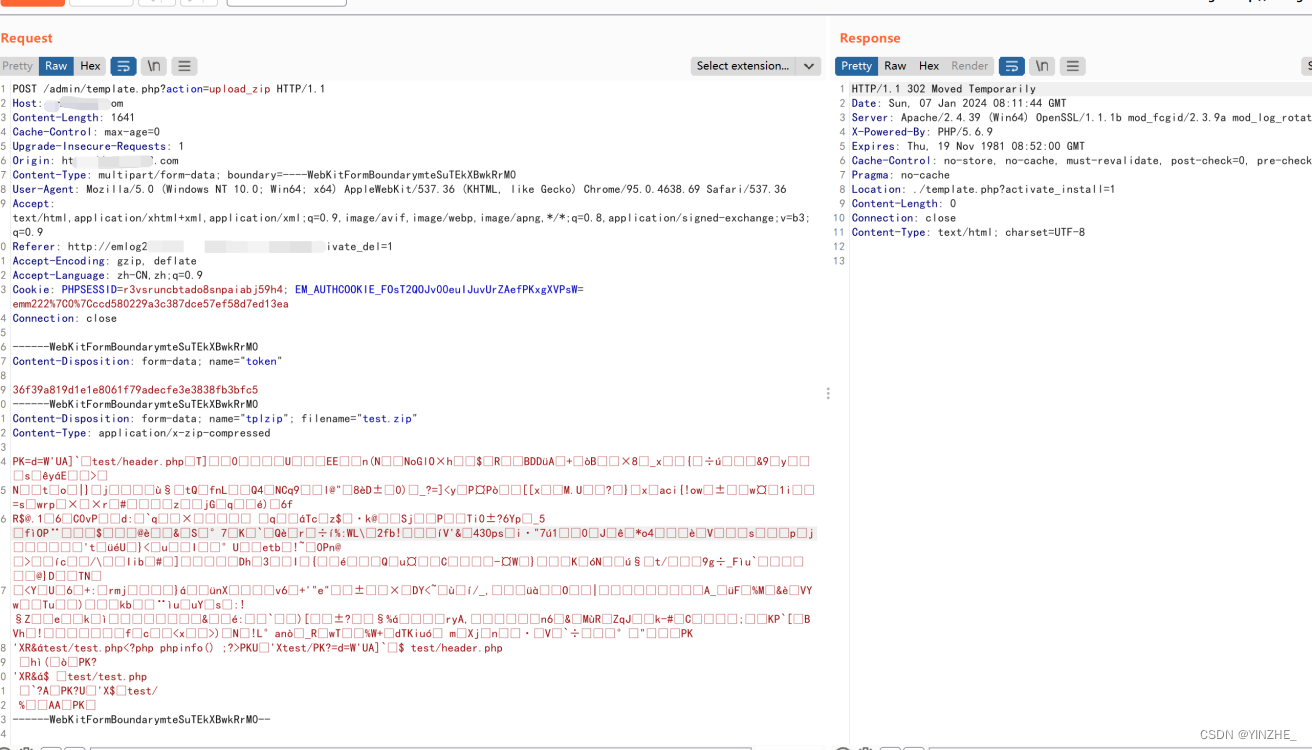Open Response panel hamburger options menu

click(x=1073, y=66)
